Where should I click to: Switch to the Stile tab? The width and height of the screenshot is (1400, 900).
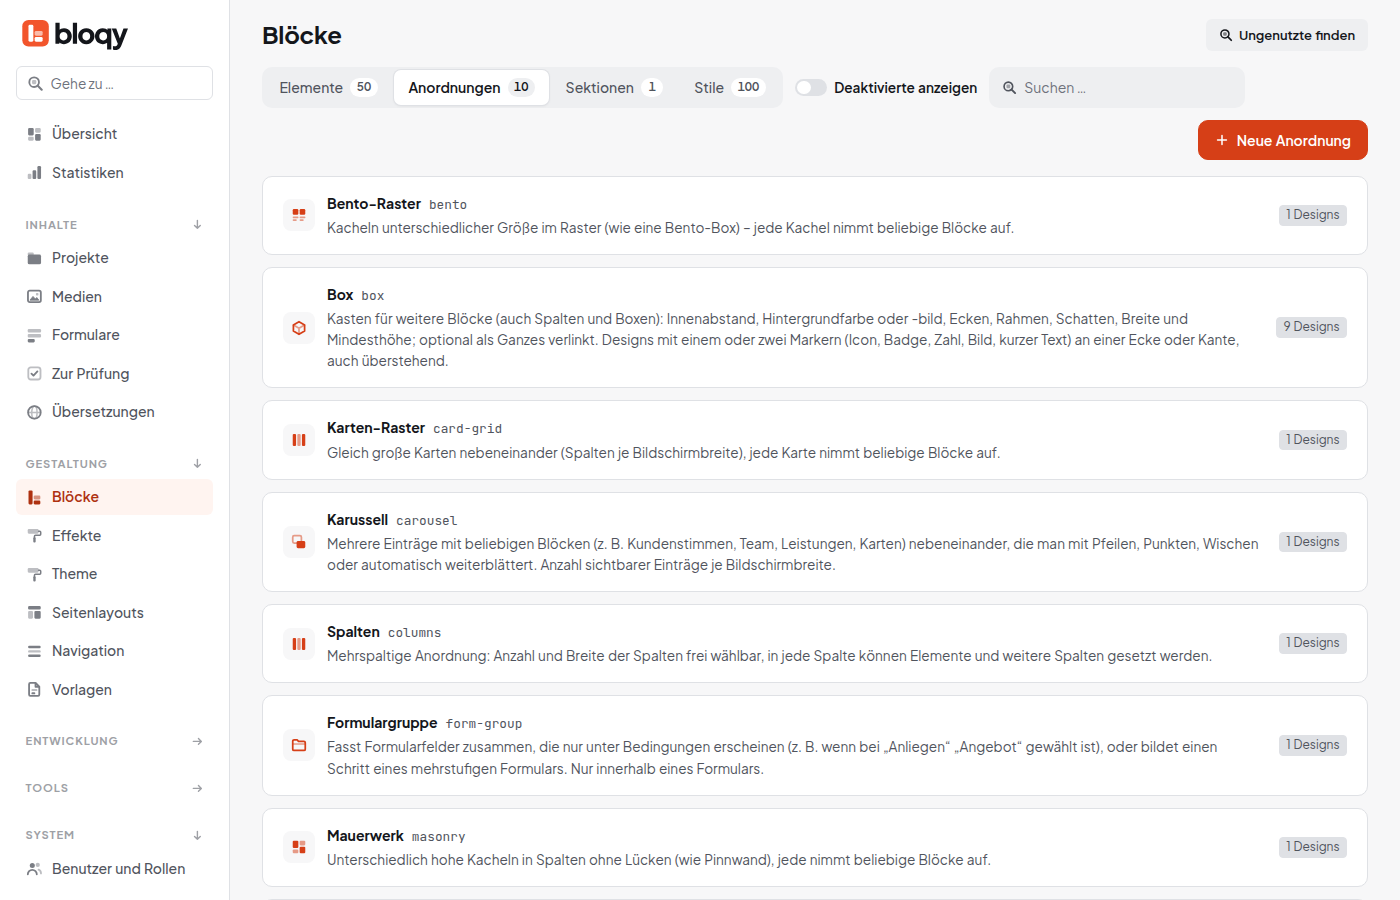click(729, 88)
